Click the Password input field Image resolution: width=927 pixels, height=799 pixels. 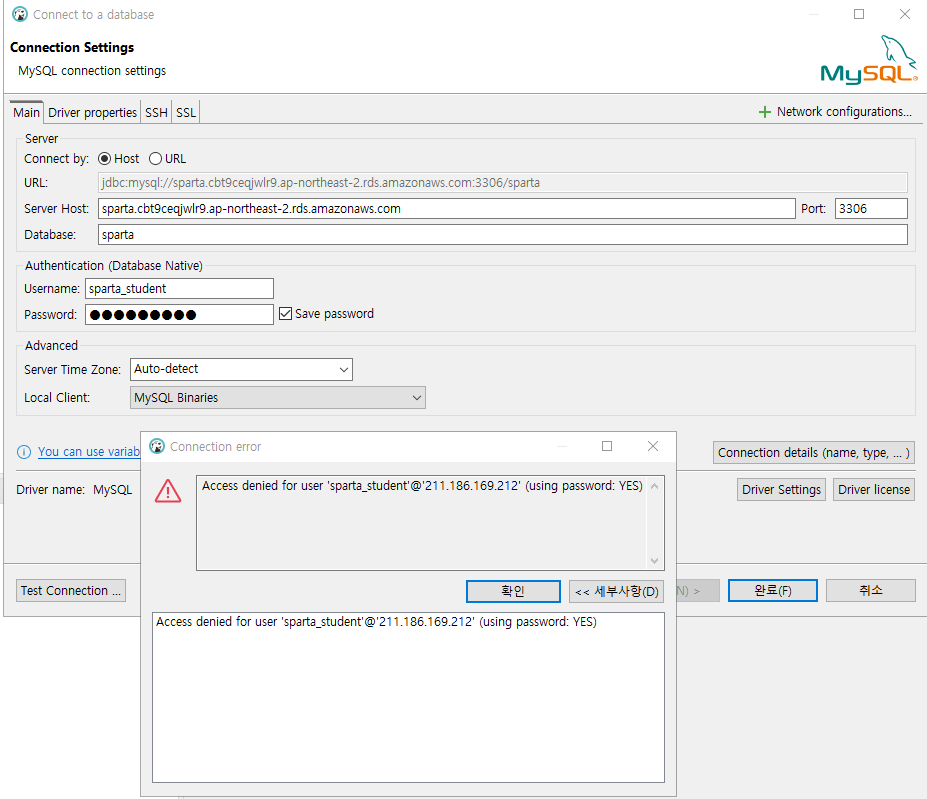point(179,315)
